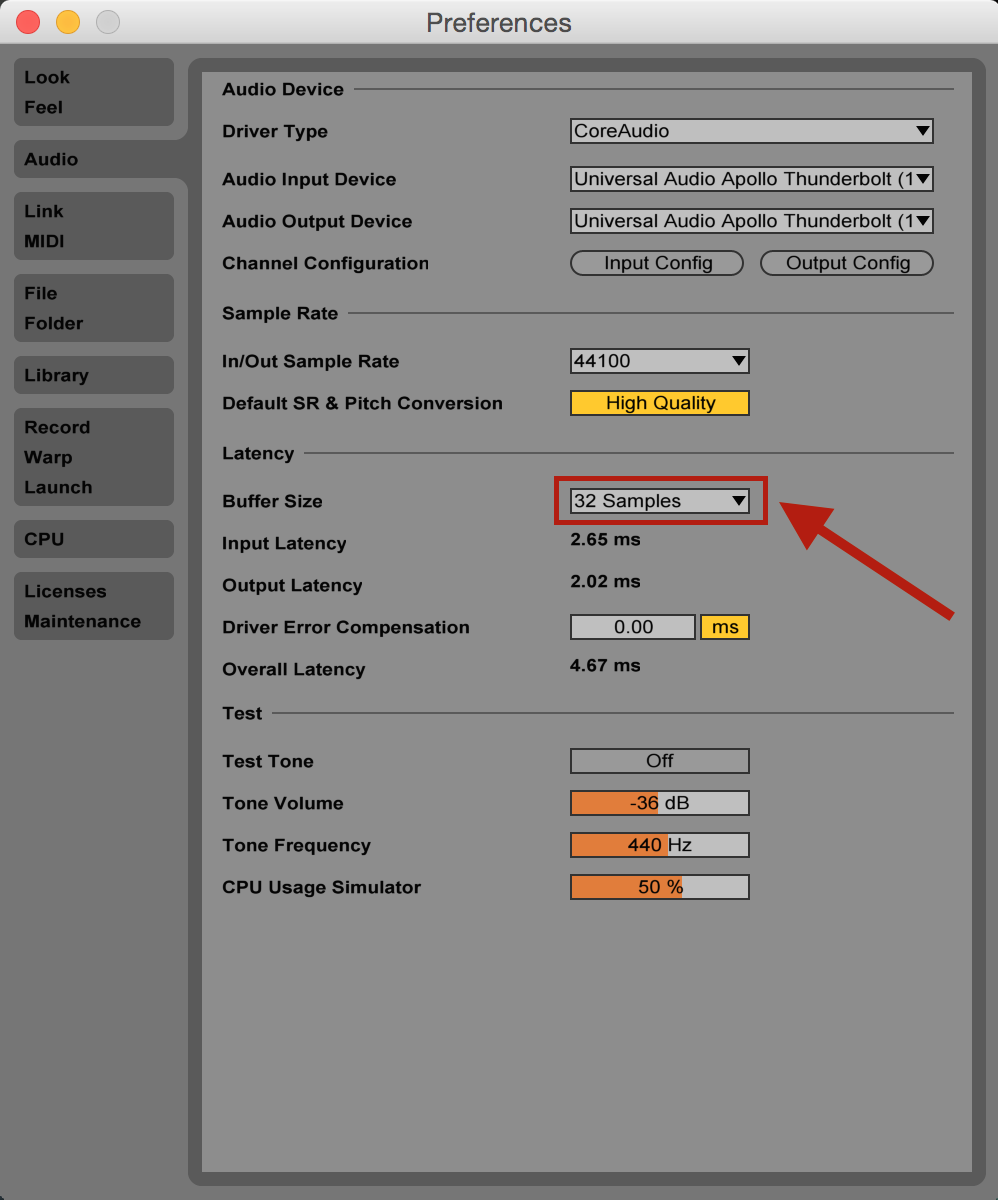Screen dimensions: 998x1200
Task: Open the Audio Output Device dropdown
Action: [751, 221]
